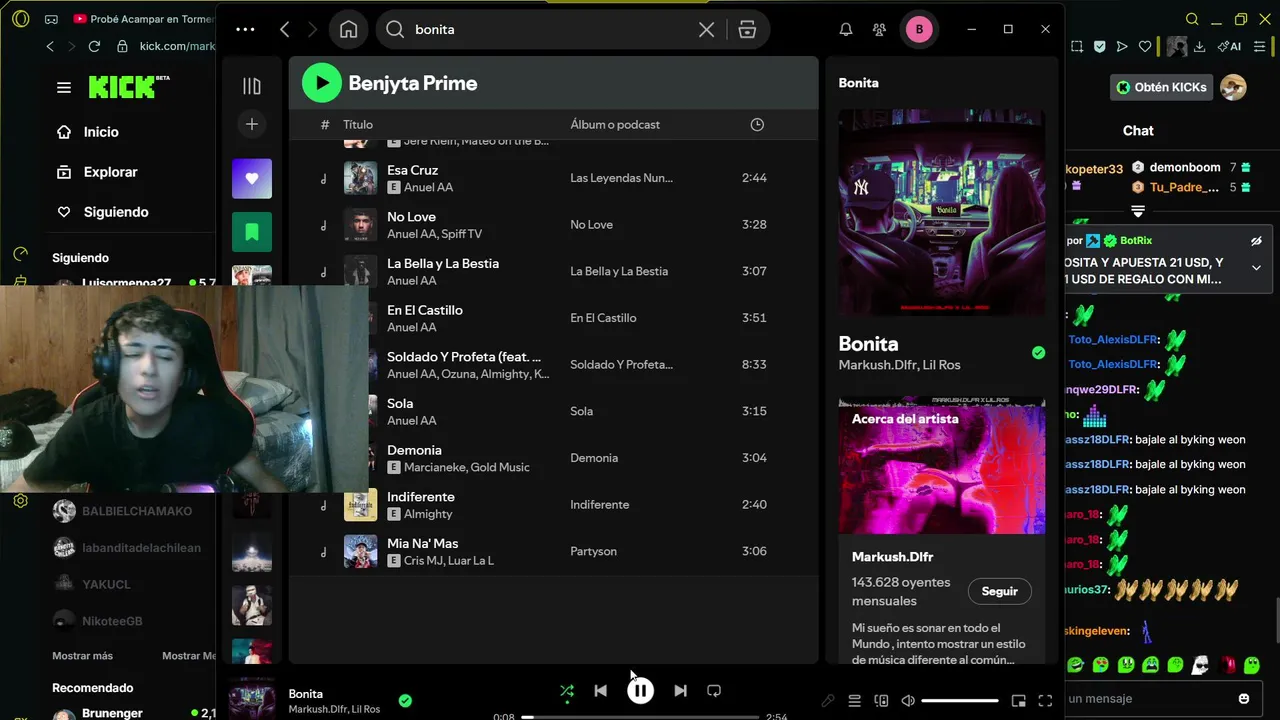Image resolution: width=1280 pixels, height=720 pixels.
Task: Open Marcianeke artist link under Demonia
Action: (x=435, y=467)
